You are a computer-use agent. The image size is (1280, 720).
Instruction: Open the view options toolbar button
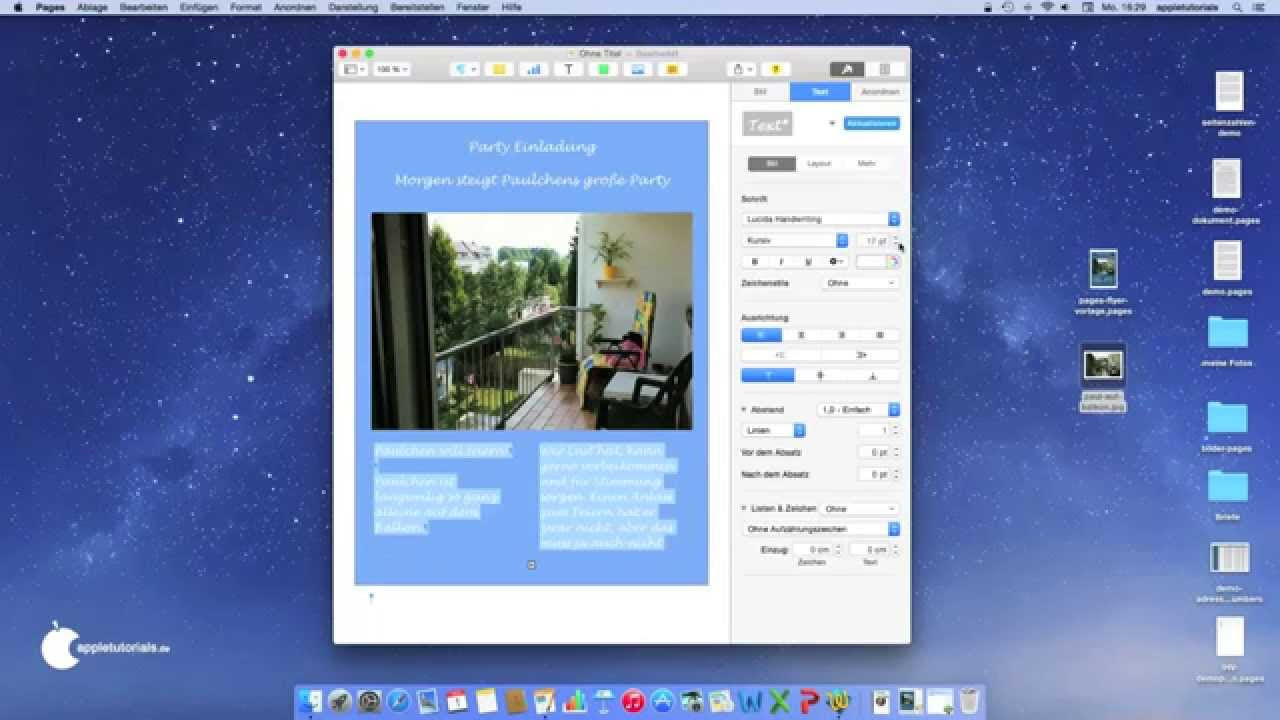click(354, 69)
